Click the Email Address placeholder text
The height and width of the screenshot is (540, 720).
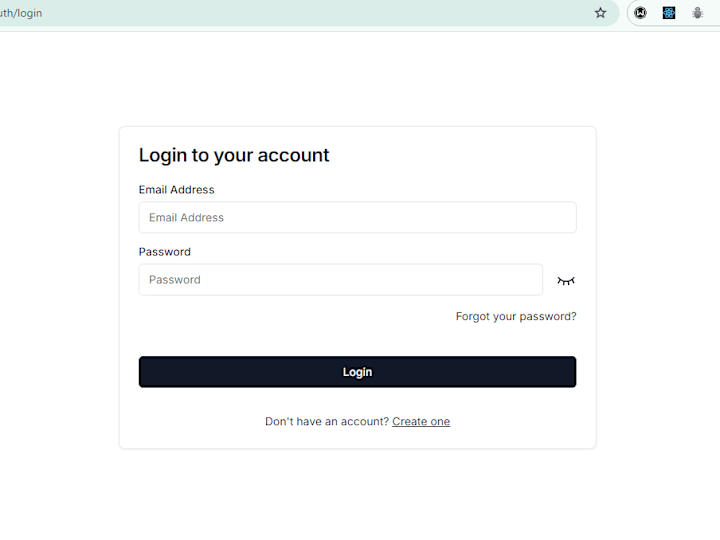point(186,217)
